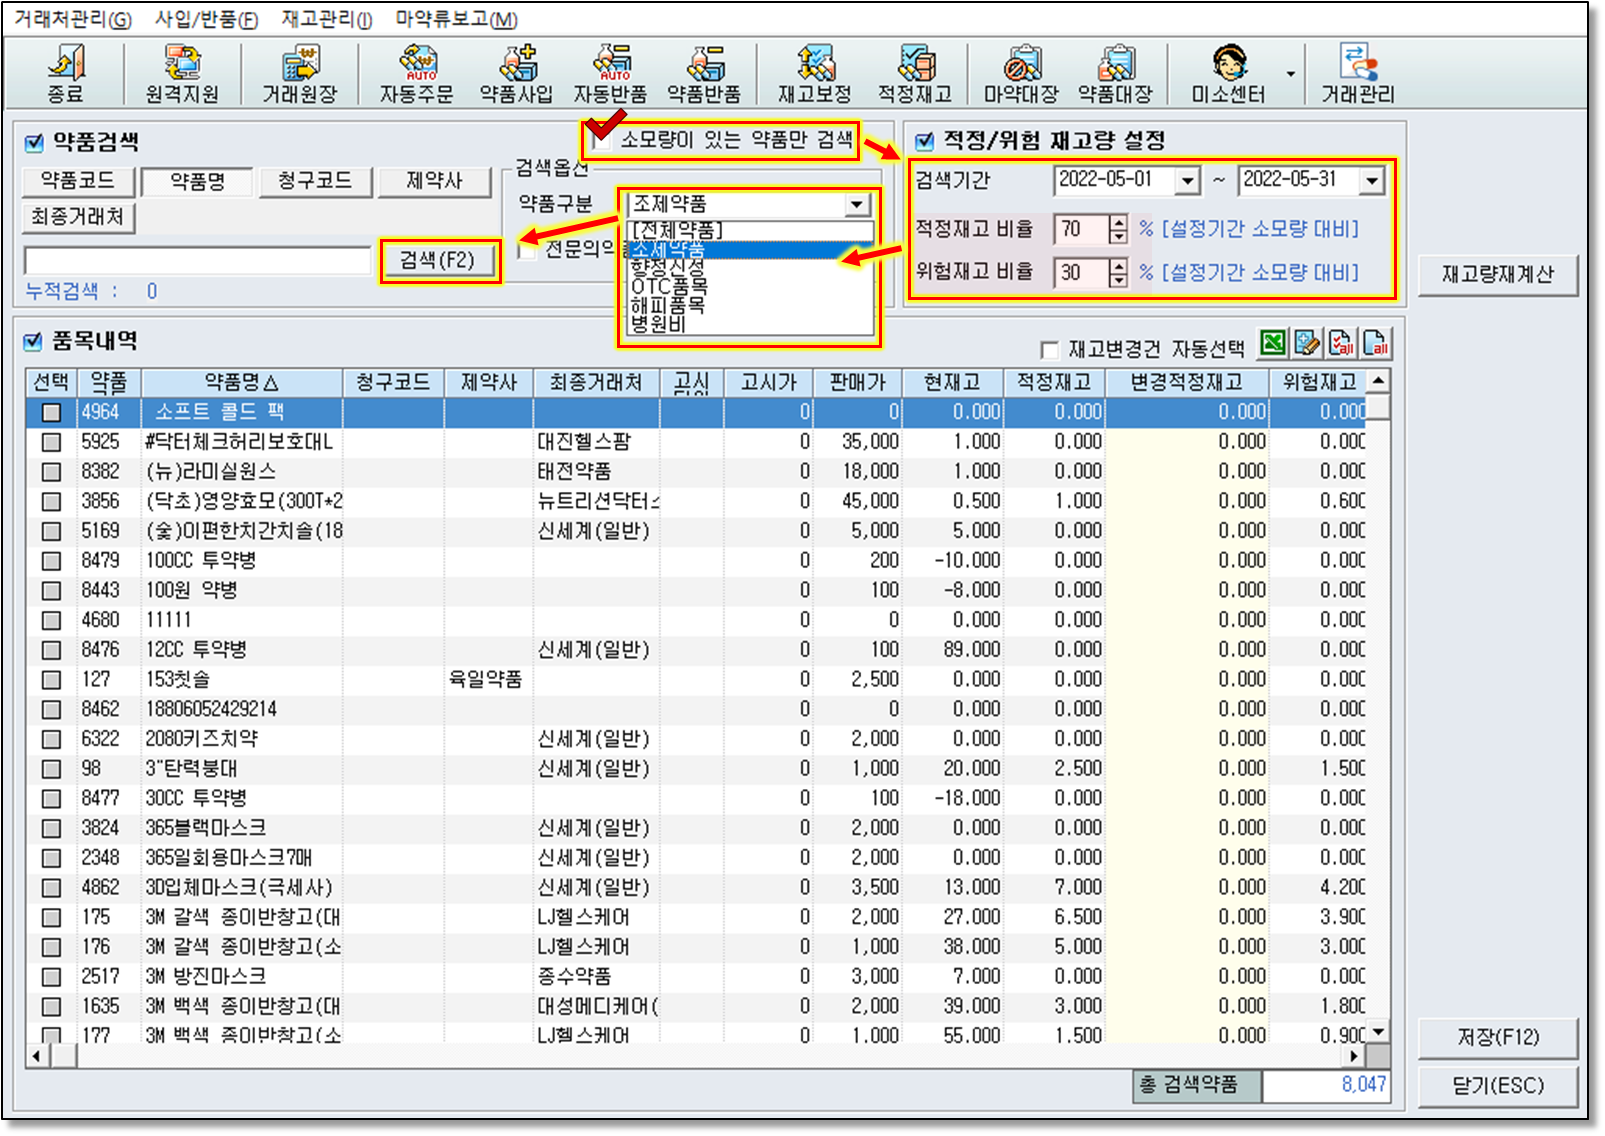Open 마약대장 narcotics ledger icon

click(1020, 74)
